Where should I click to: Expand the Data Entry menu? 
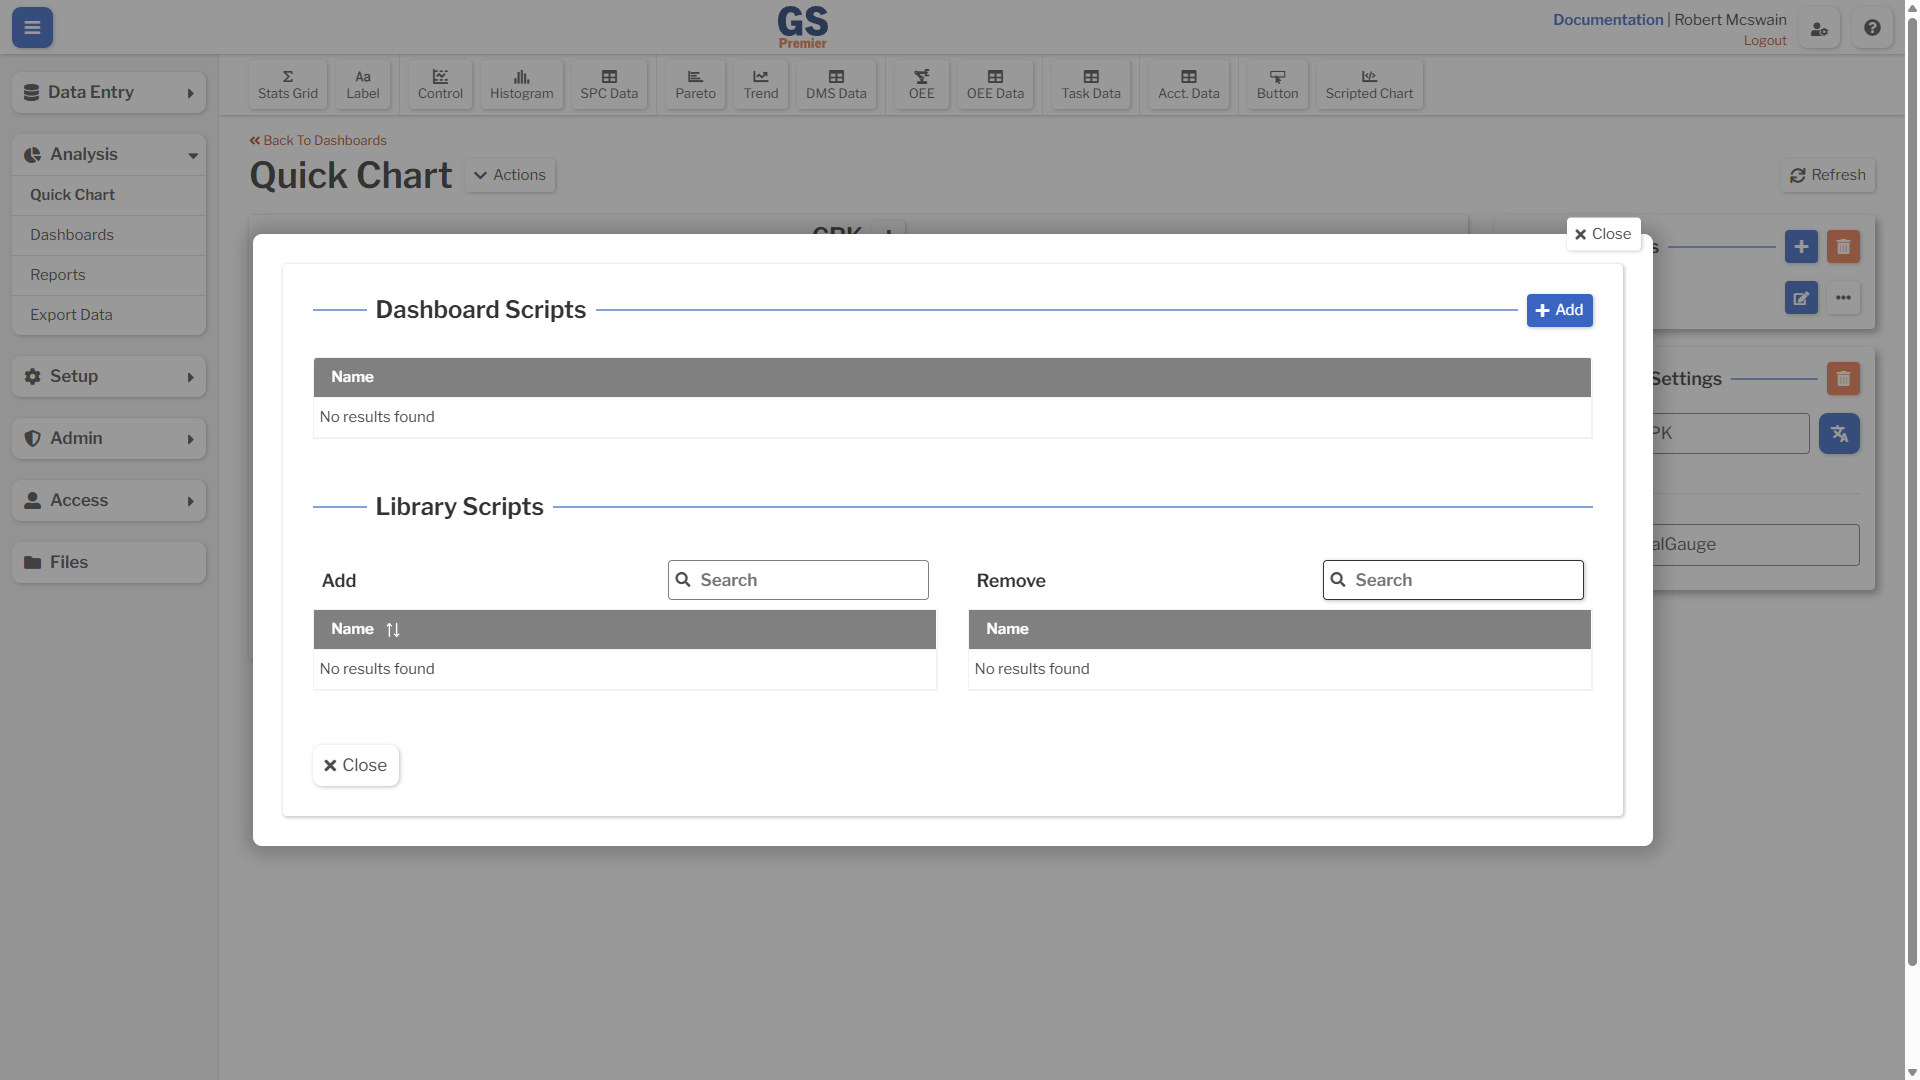click(x=109, y=92)
